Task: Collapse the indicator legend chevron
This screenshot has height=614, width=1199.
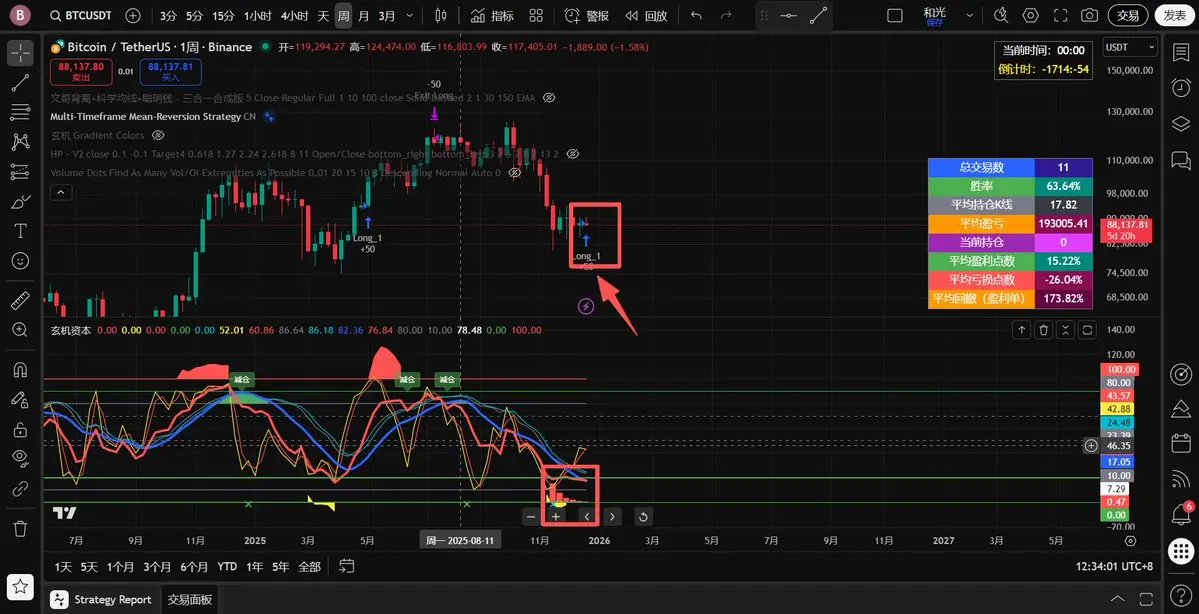Action: pyautogui.click(x=61, y=192)
